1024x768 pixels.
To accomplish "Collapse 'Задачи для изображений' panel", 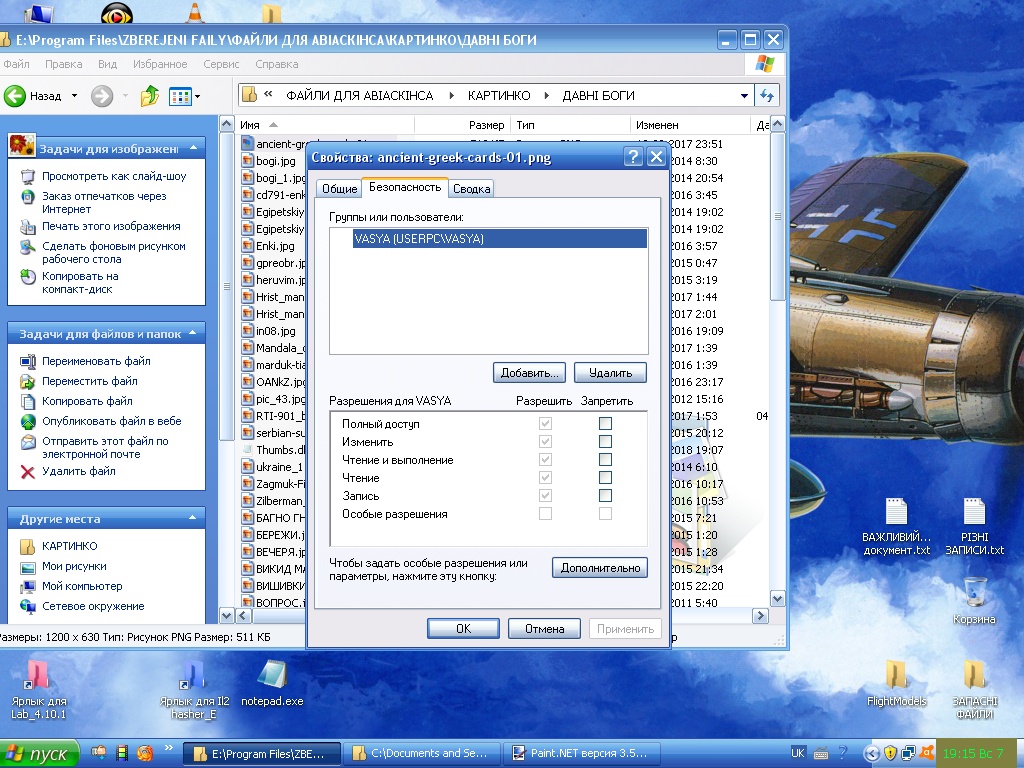I will pyautogui.click(x=192, y=148).
